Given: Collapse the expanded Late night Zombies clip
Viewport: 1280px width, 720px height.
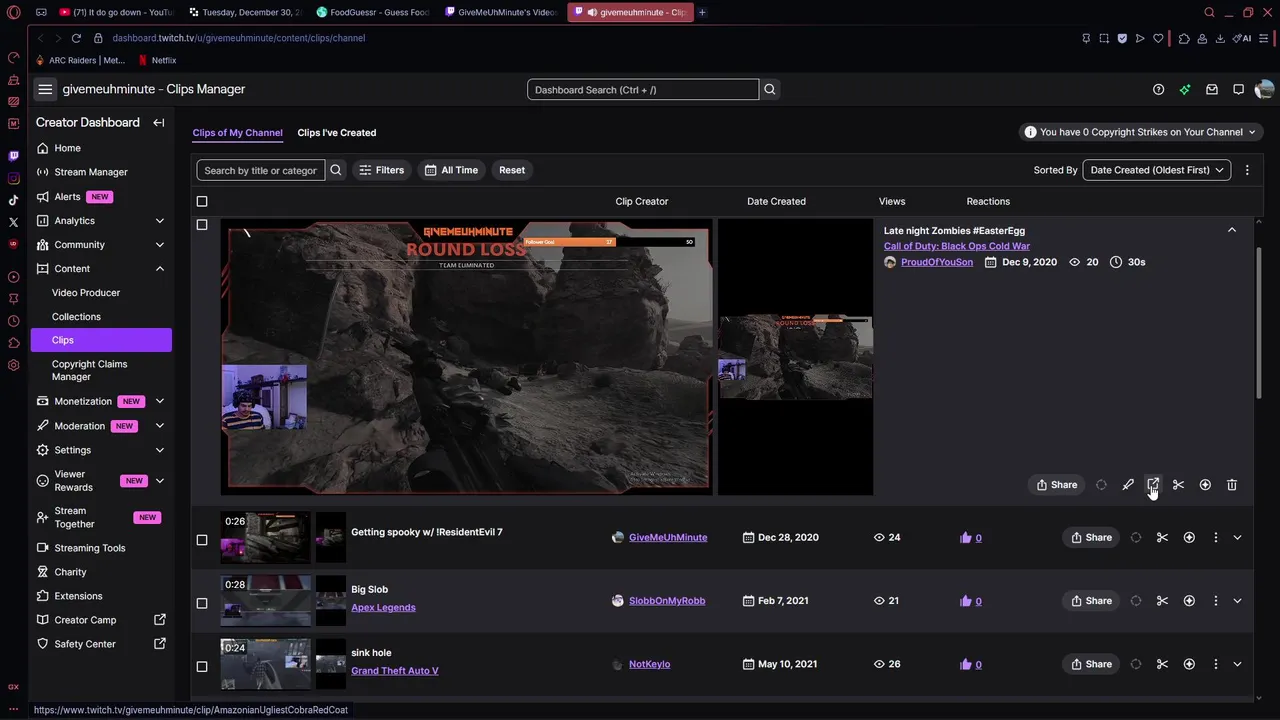Looking at the screenshot, I should coord(1232,230).
